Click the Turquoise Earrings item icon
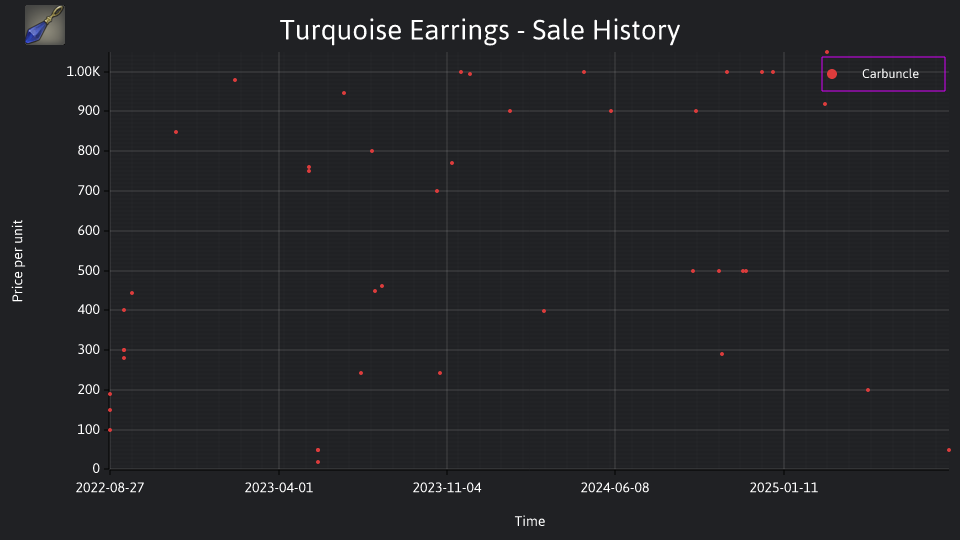The width and height of the screenshot is (960, 540). pos(45,25)
